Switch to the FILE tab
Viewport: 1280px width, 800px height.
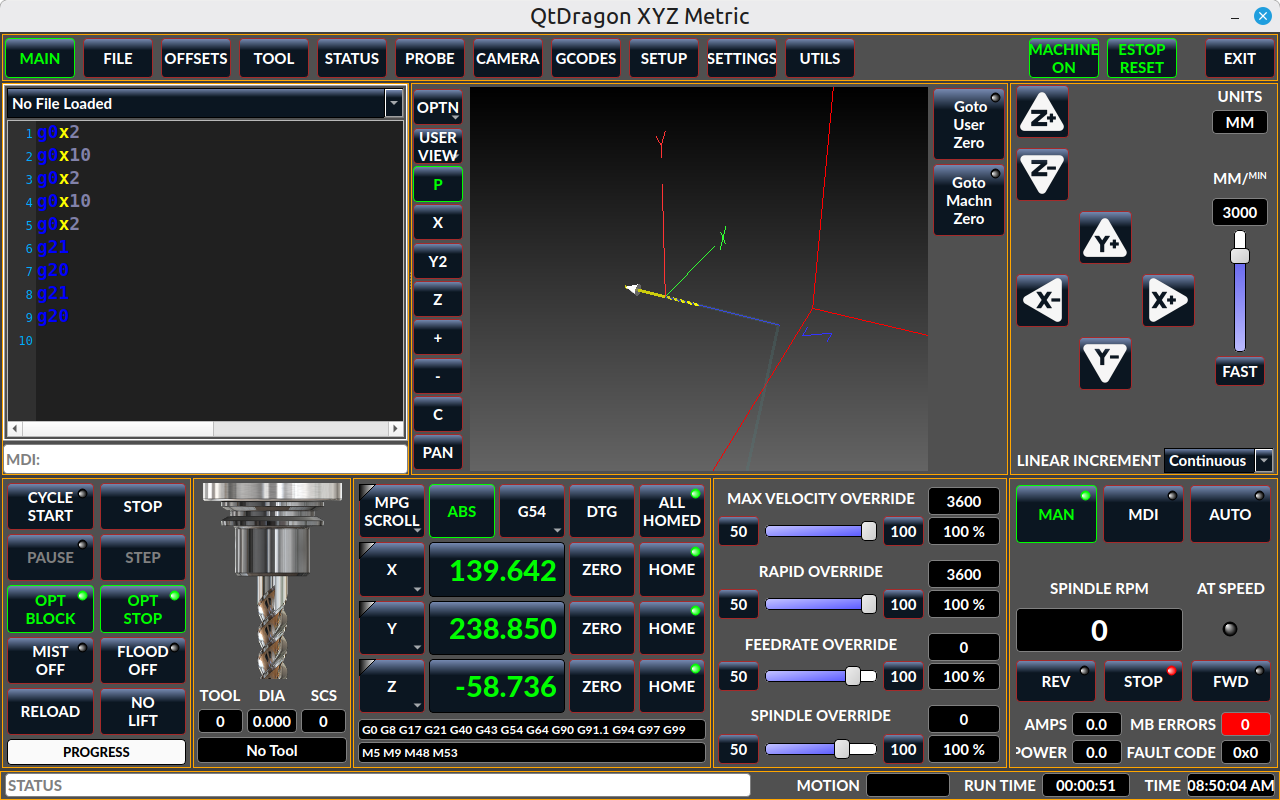pos(118,58)
